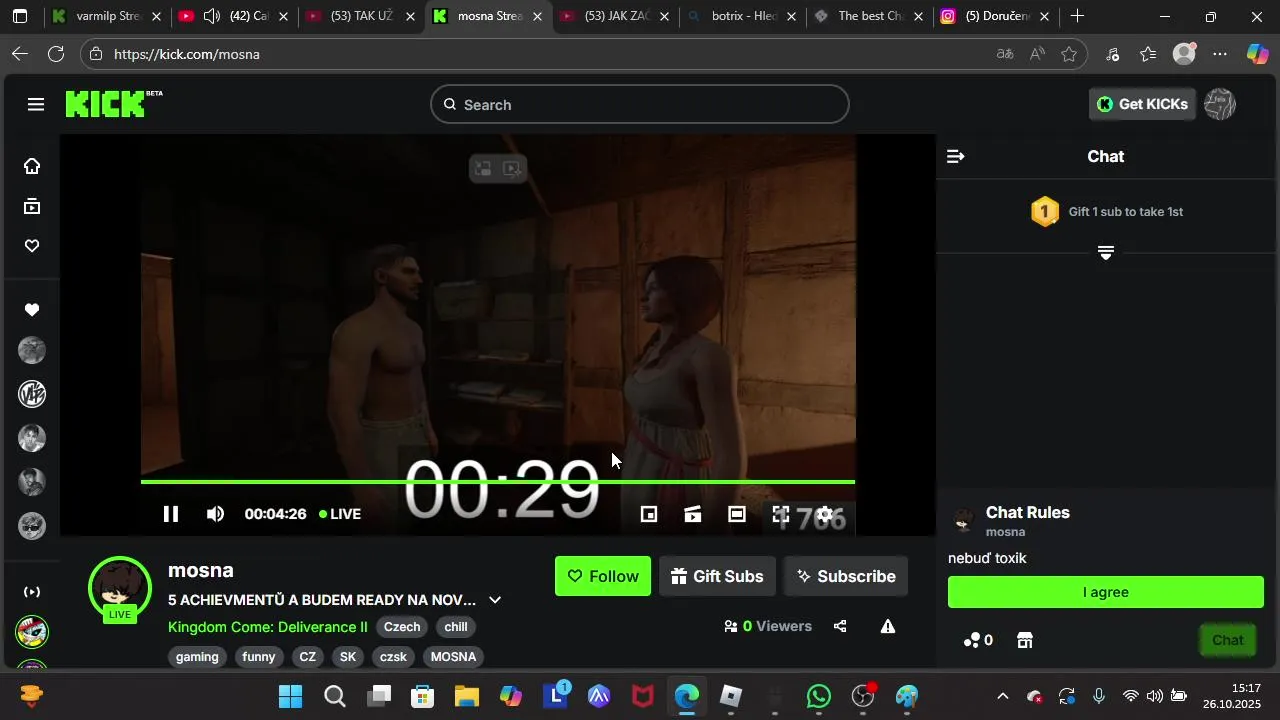This screenshot has height=720, width=1280.
Task: Expand the gift leaderboard chevron
Action: (1106, 253)
